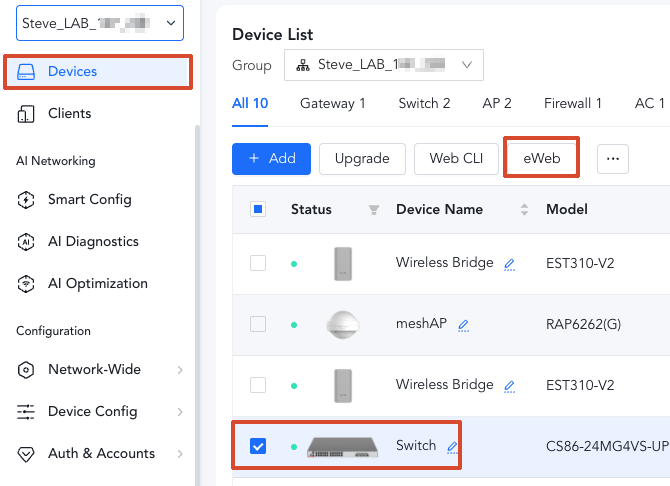Open AI Diagnostics from the sidebar
The height and width of the screenshot is (486, 670).
click(93, 241)
